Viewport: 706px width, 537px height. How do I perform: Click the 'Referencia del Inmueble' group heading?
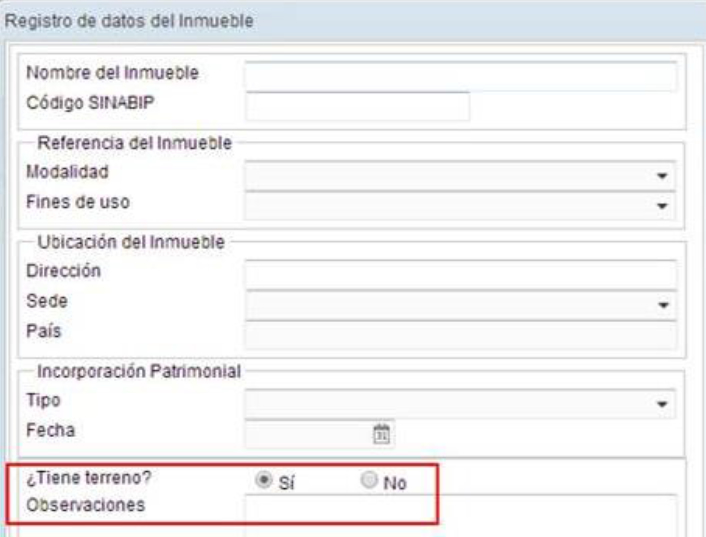(x=134, y=143)
